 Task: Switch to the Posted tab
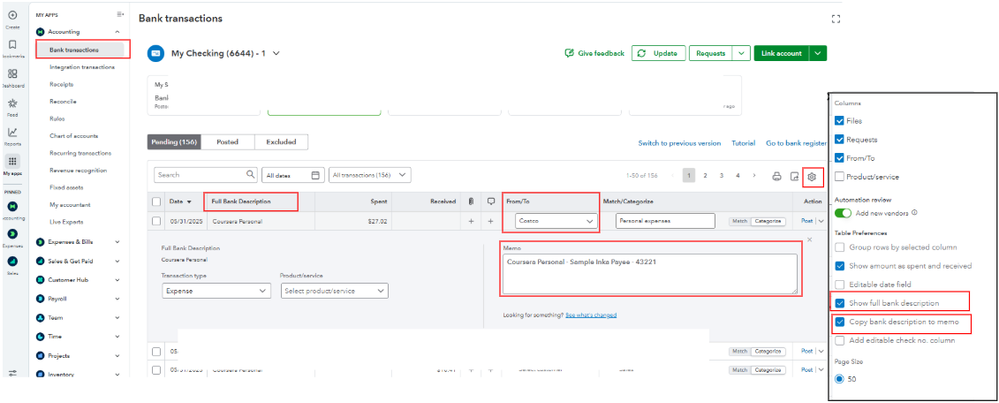227,142
